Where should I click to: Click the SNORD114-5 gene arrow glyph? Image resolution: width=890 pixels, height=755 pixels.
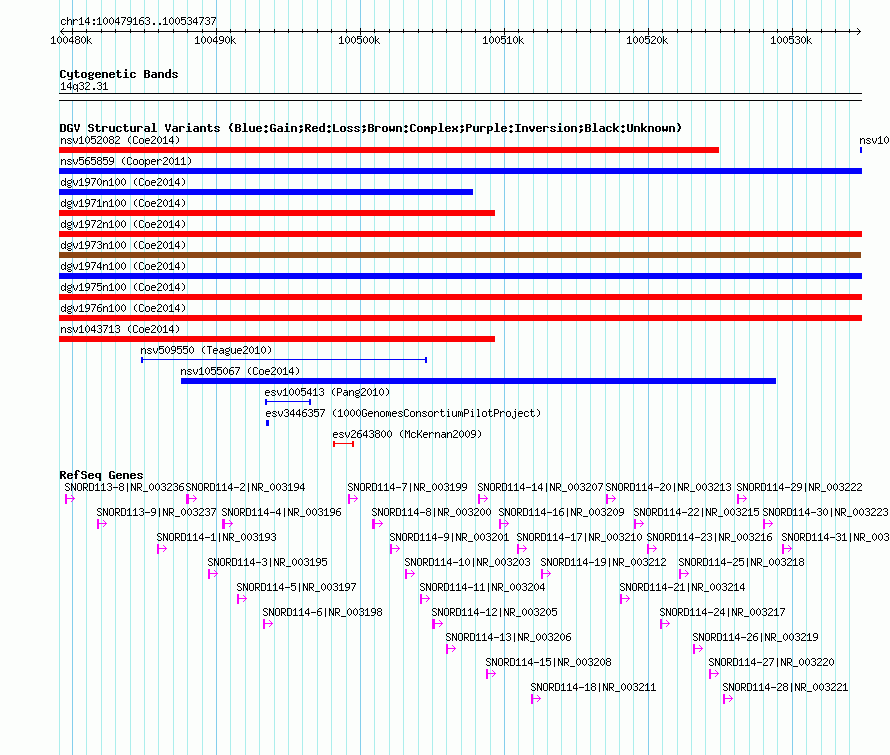[x=242, y=599]
